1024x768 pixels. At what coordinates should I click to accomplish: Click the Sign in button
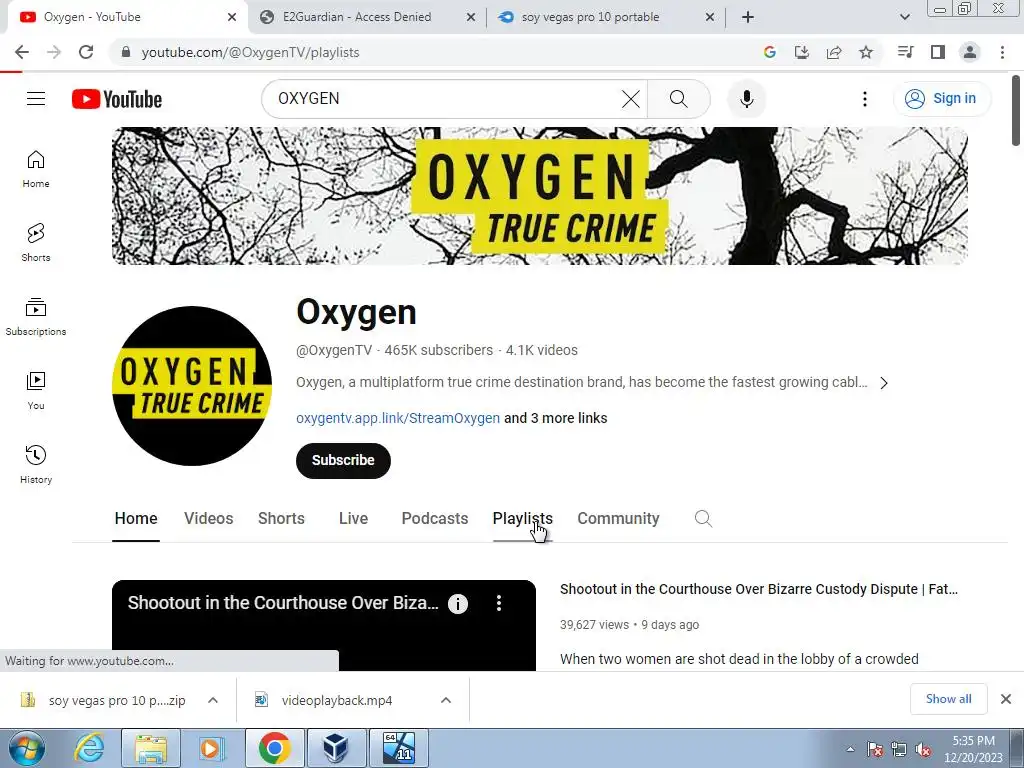(x=942, y=99)
